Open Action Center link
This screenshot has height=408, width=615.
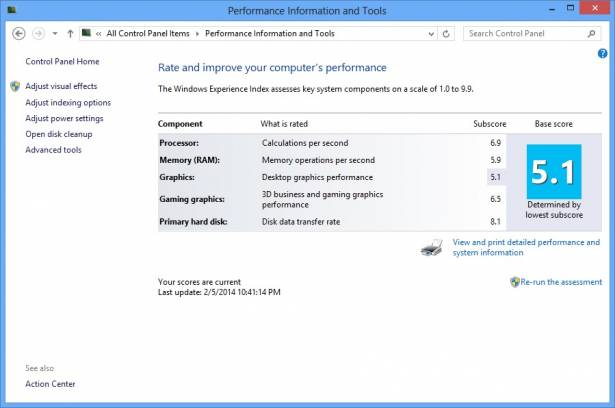(x=50, y=384)
